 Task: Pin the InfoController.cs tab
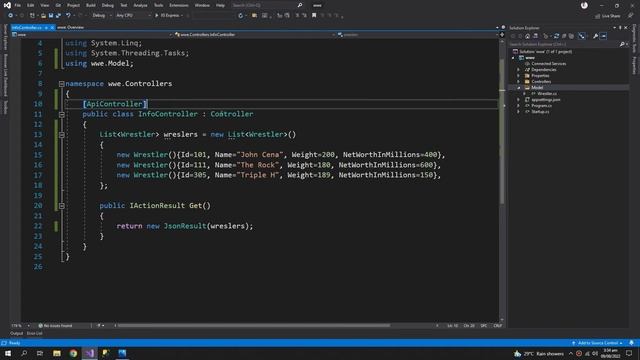[46, 27]
